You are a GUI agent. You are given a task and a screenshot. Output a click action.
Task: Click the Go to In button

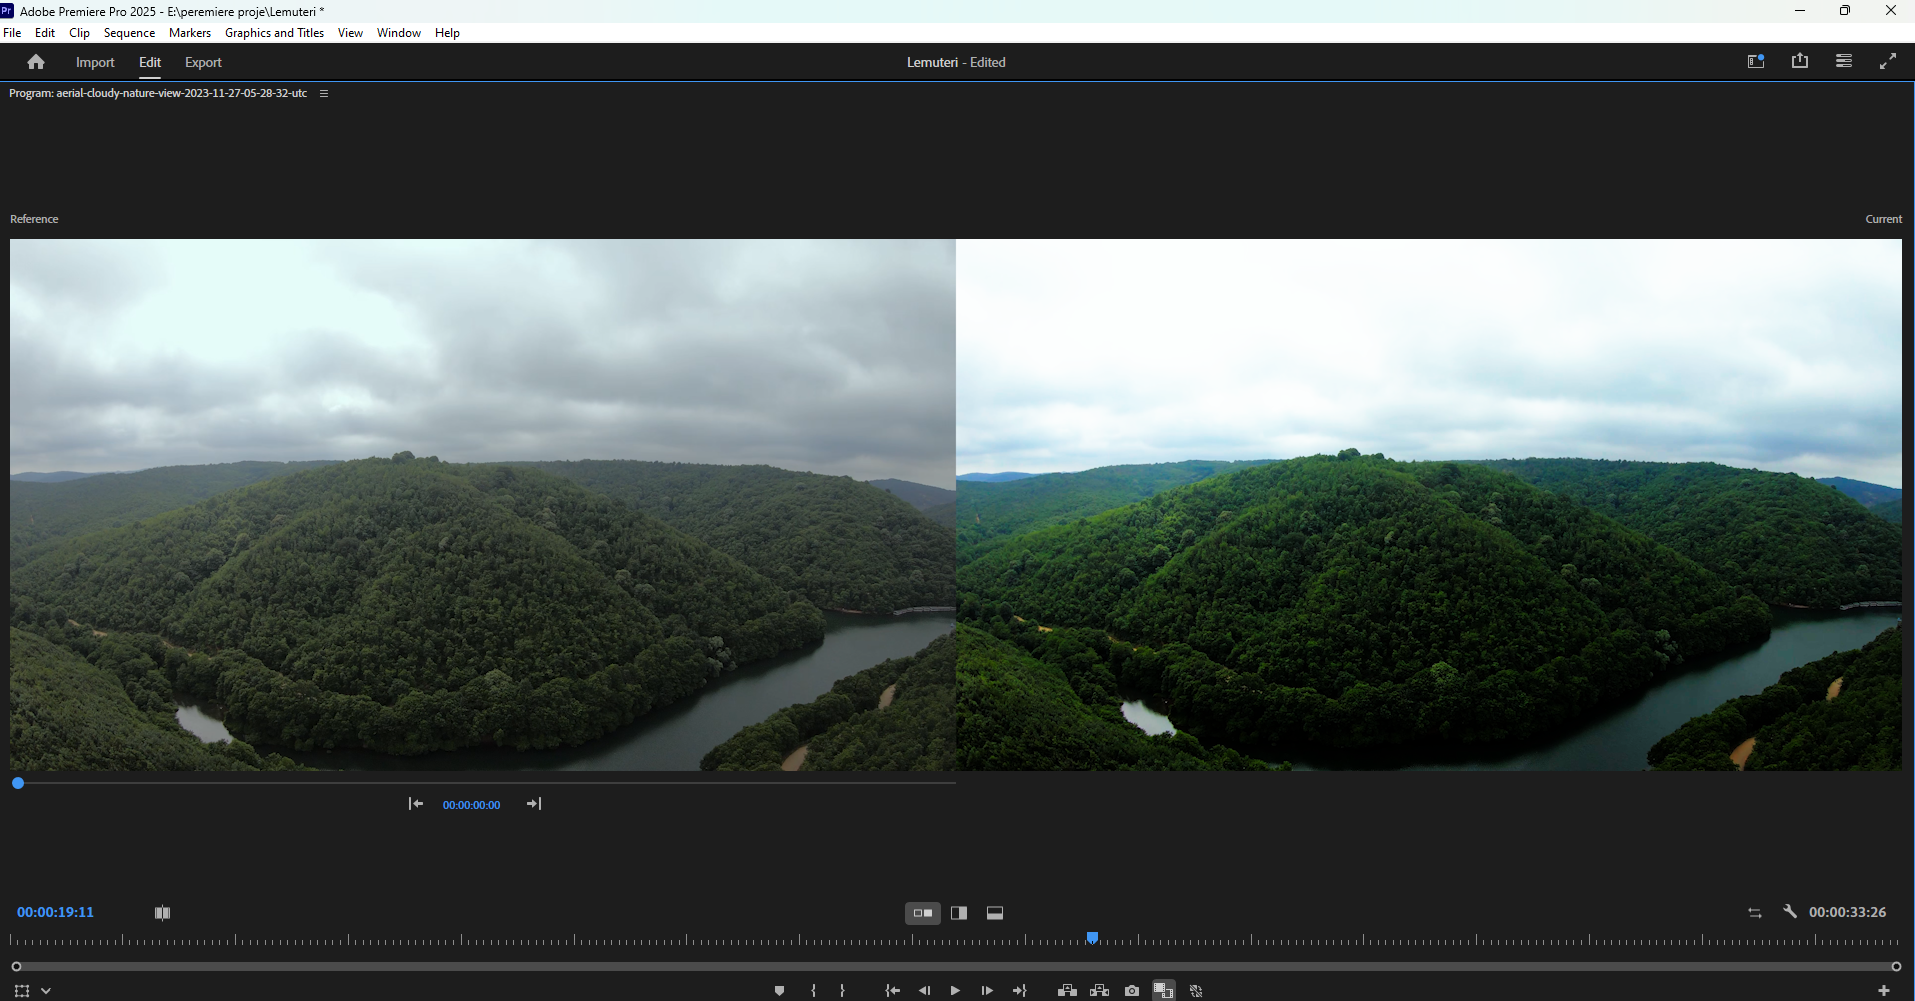892,991
